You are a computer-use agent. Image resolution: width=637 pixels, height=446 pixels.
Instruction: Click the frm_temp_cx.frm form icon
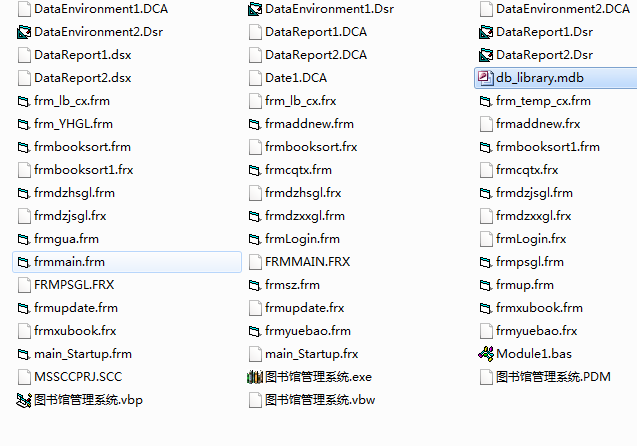486,101
